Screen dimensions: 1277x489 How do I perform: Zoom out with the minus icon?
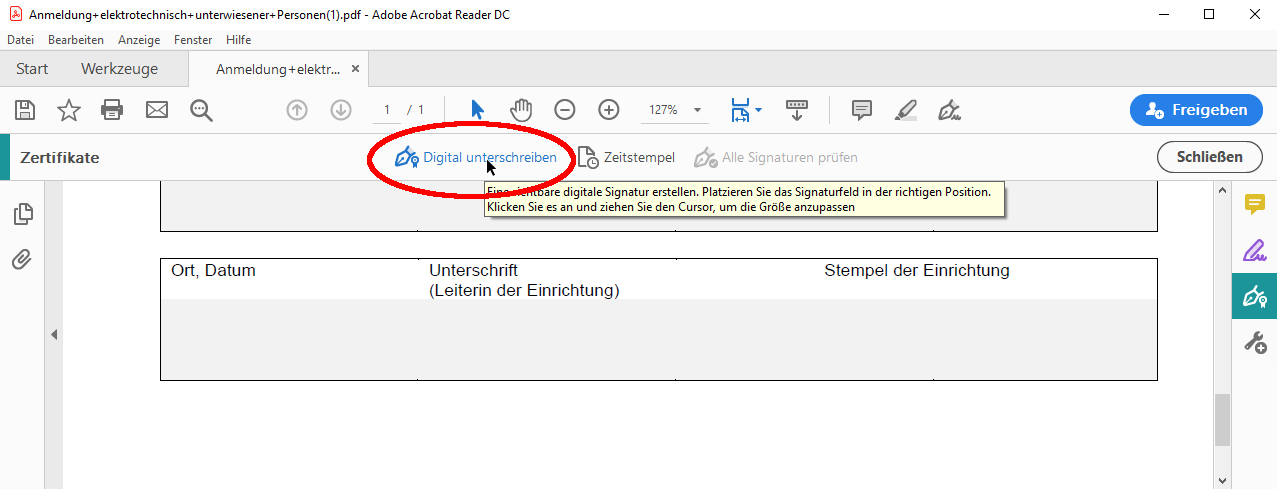click(565, 110)
